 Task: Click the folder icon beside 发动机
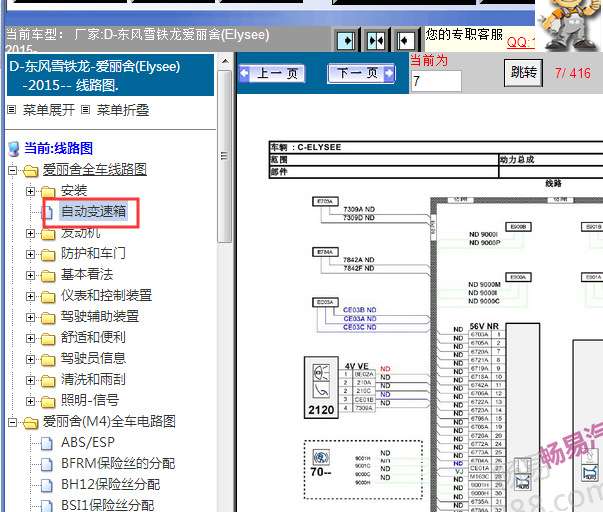point(48,234)
